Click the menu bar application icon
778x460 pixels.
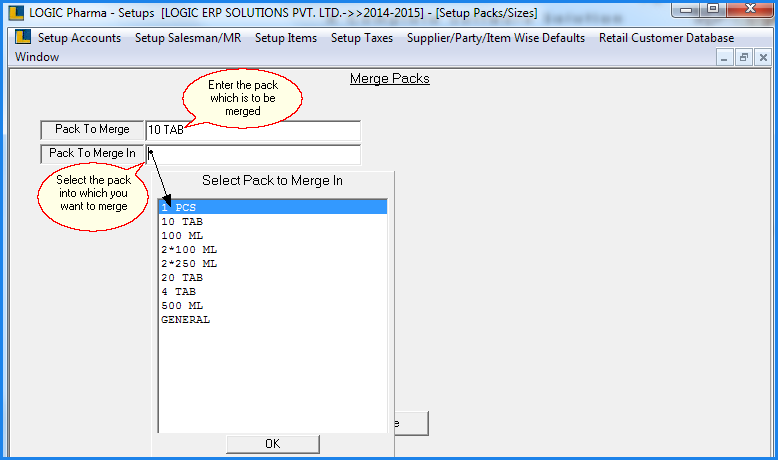23,38
